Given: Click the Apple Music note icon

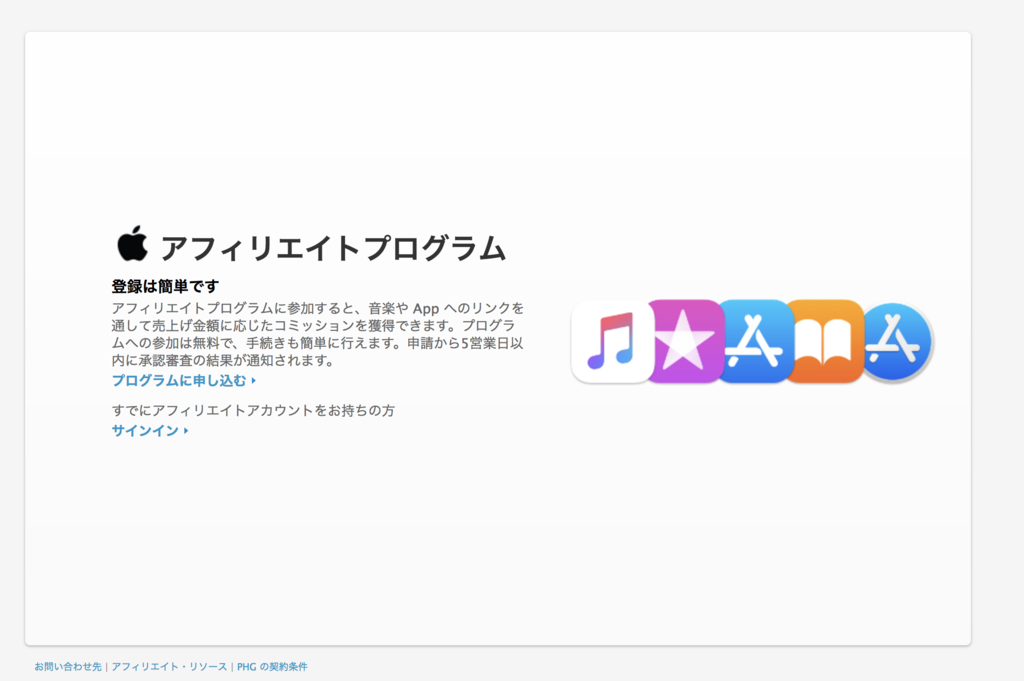Looking at the screenshot, I should (x=612, y=341).
